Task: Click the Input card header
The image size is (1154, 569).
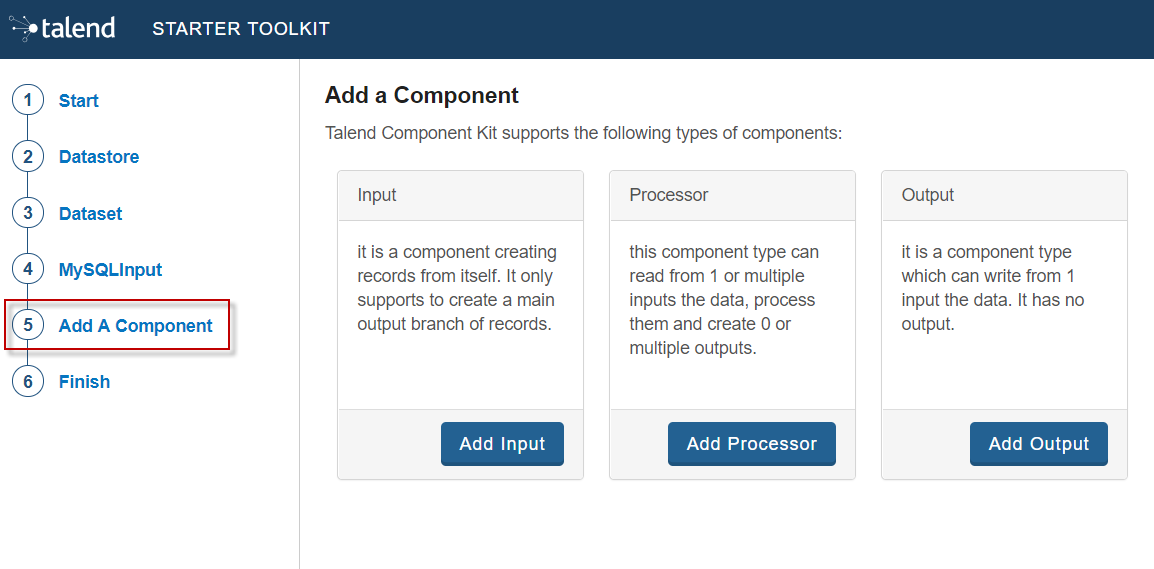Action: (460, 195)
